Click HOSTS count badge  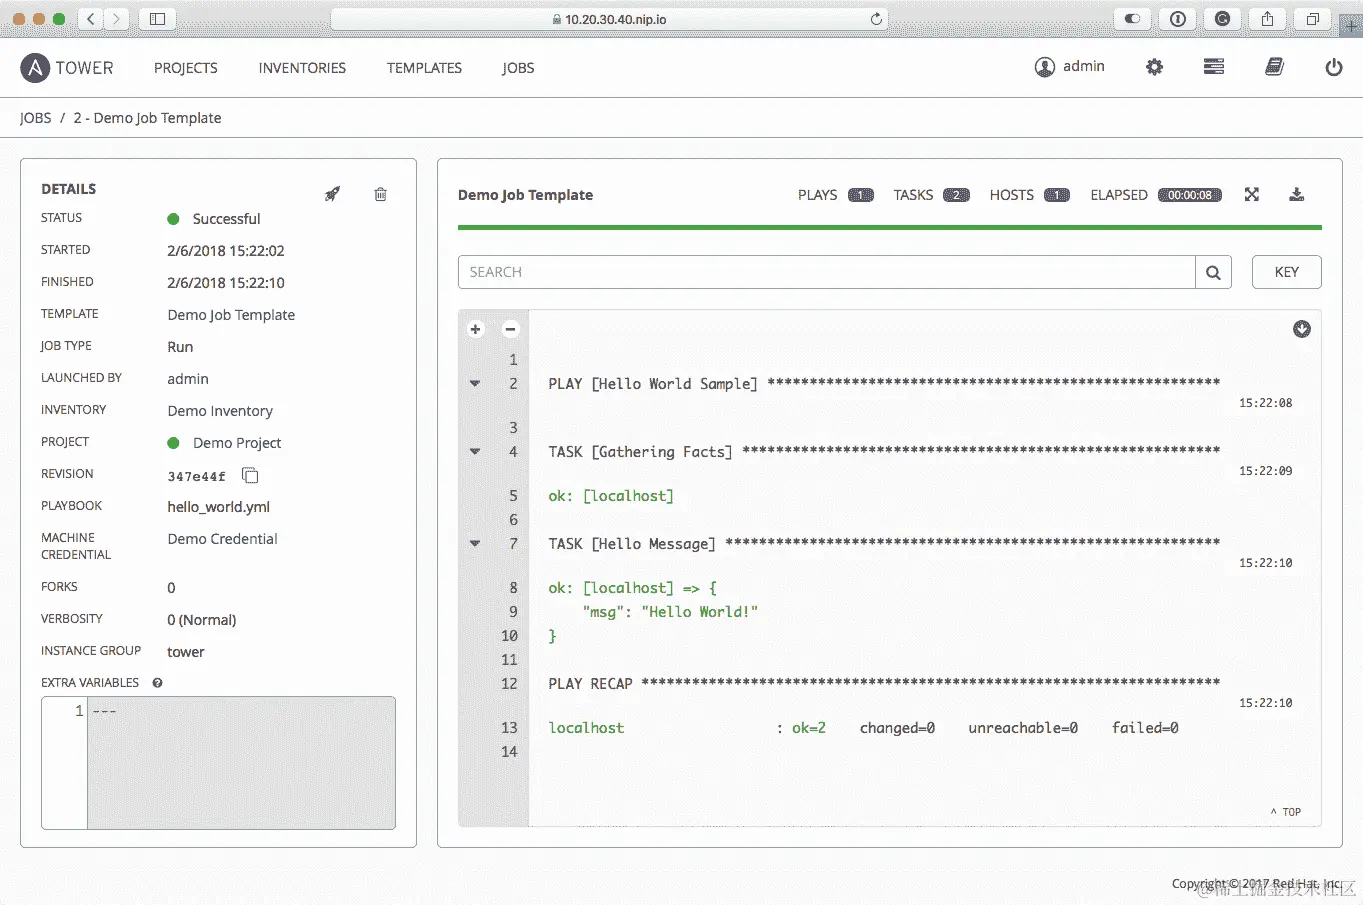tap(1057, 195)
